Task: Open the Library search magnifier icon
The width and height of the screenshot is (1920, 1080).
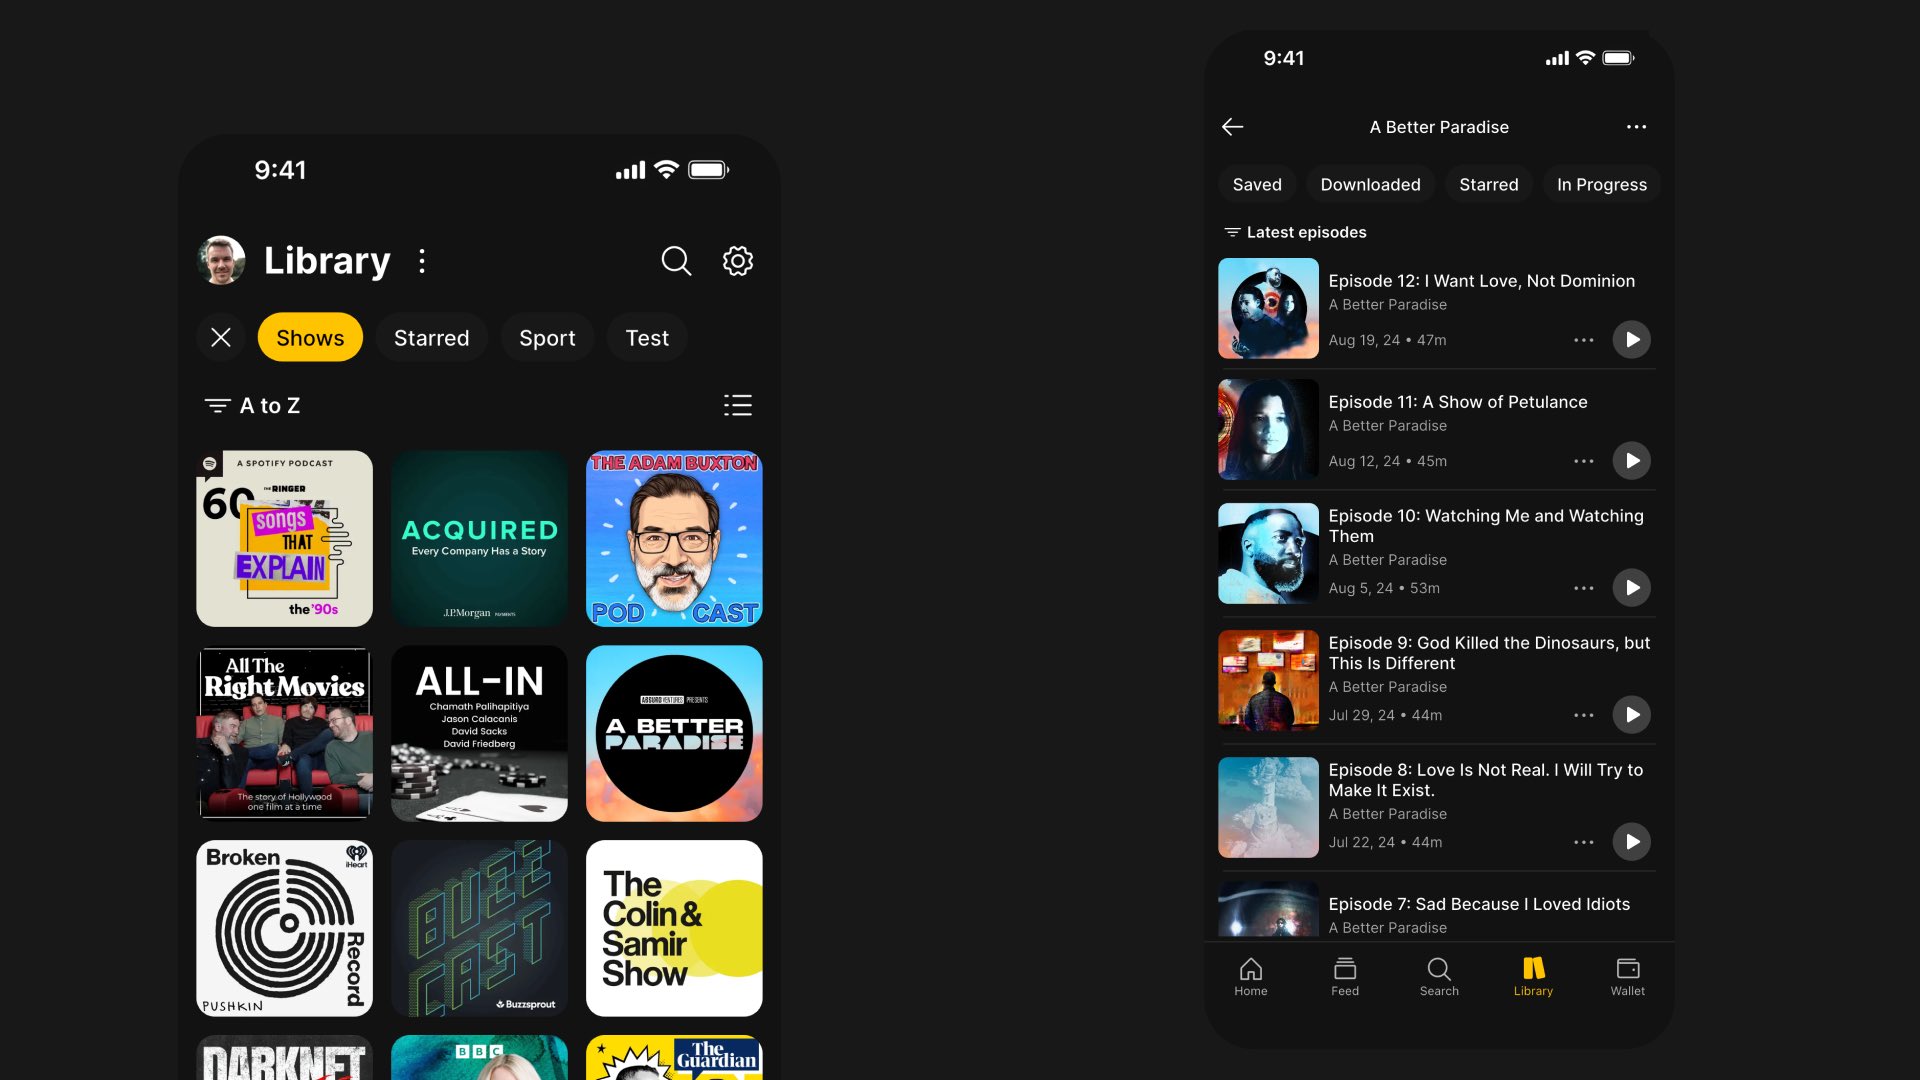Action: point(676,261)
